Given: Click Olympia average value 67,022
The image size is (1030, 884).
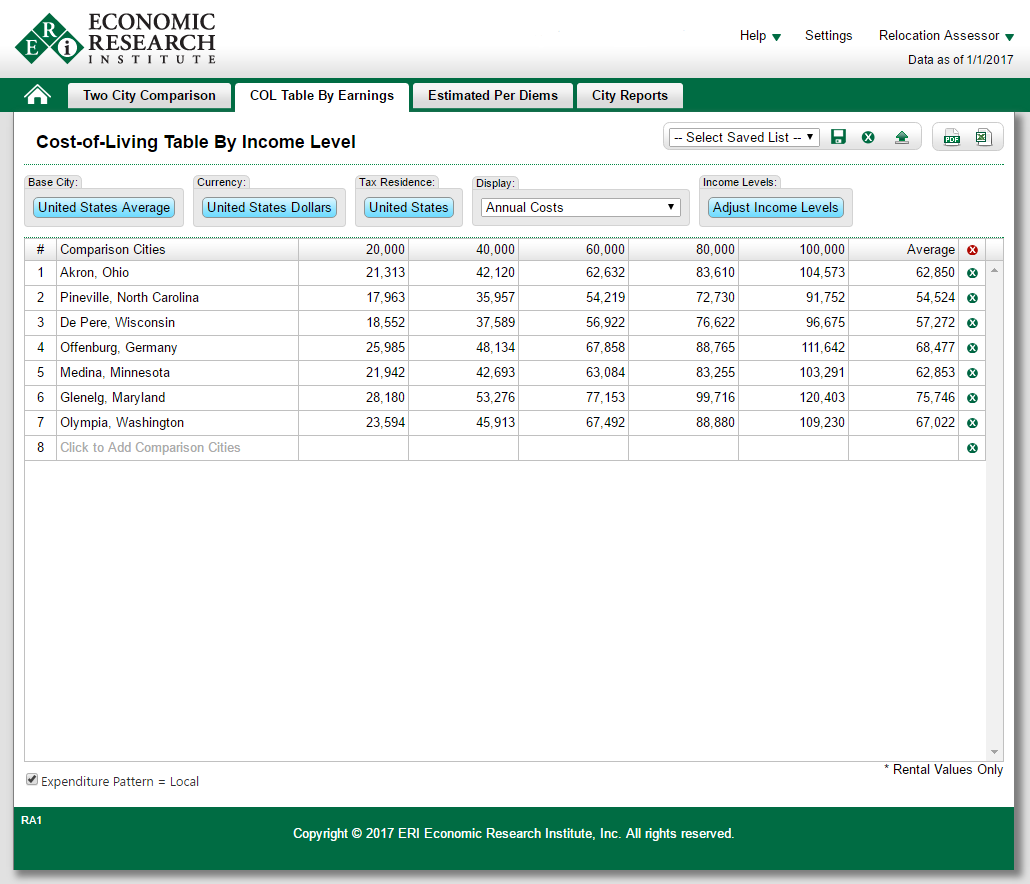Looking at the screenshot, I should click(935, 423).
